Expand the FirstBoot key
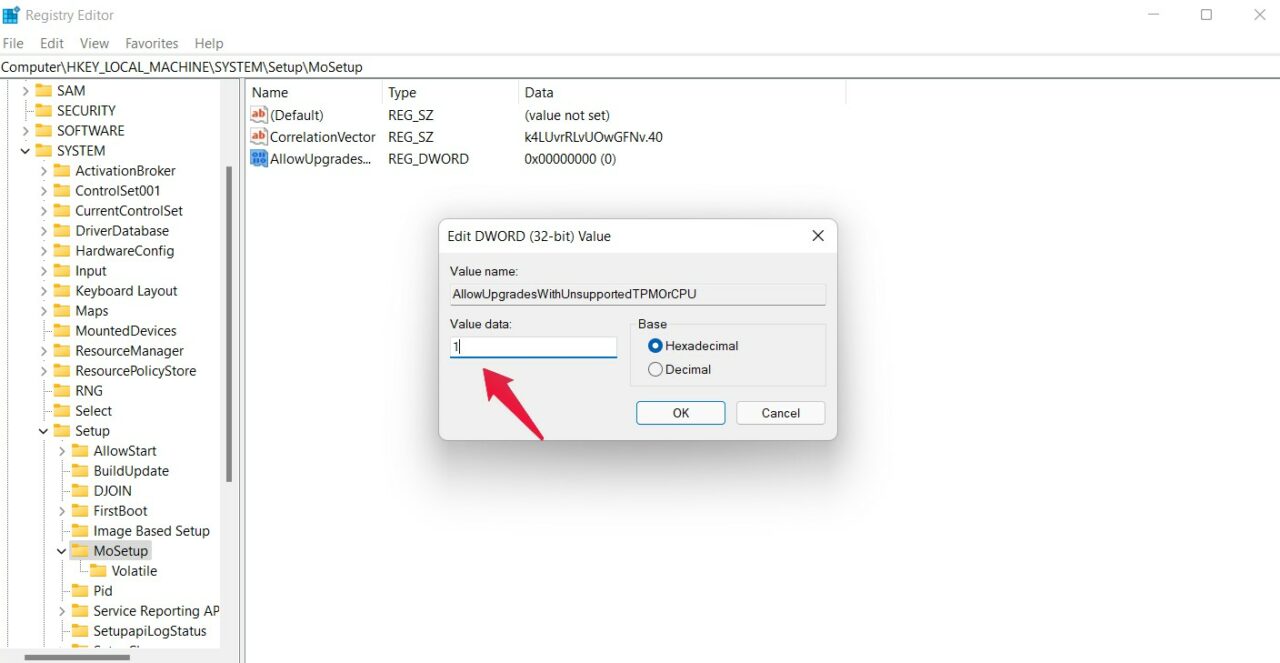 (62, 510)
